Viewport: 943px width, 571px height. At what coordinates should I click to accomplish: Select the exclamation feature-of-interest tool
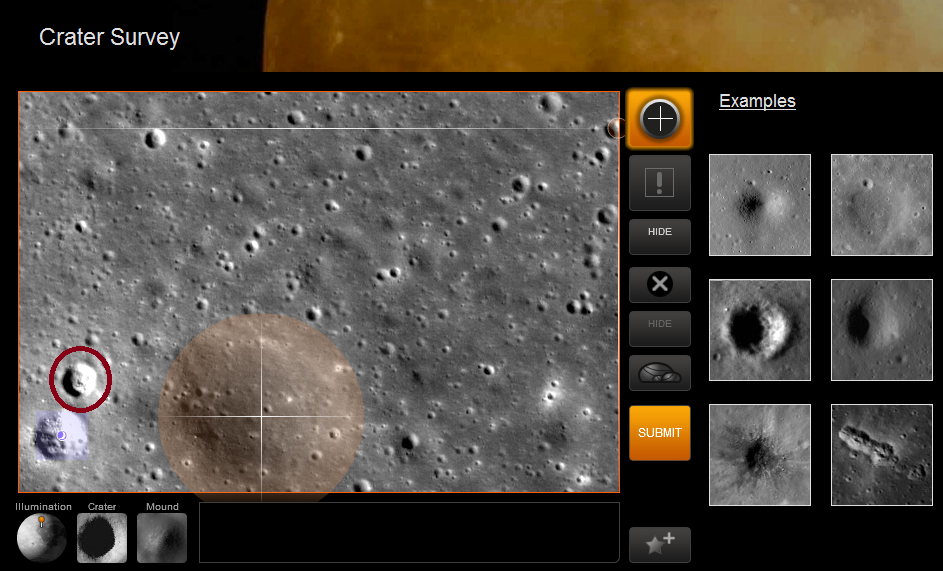pos(659,183)
